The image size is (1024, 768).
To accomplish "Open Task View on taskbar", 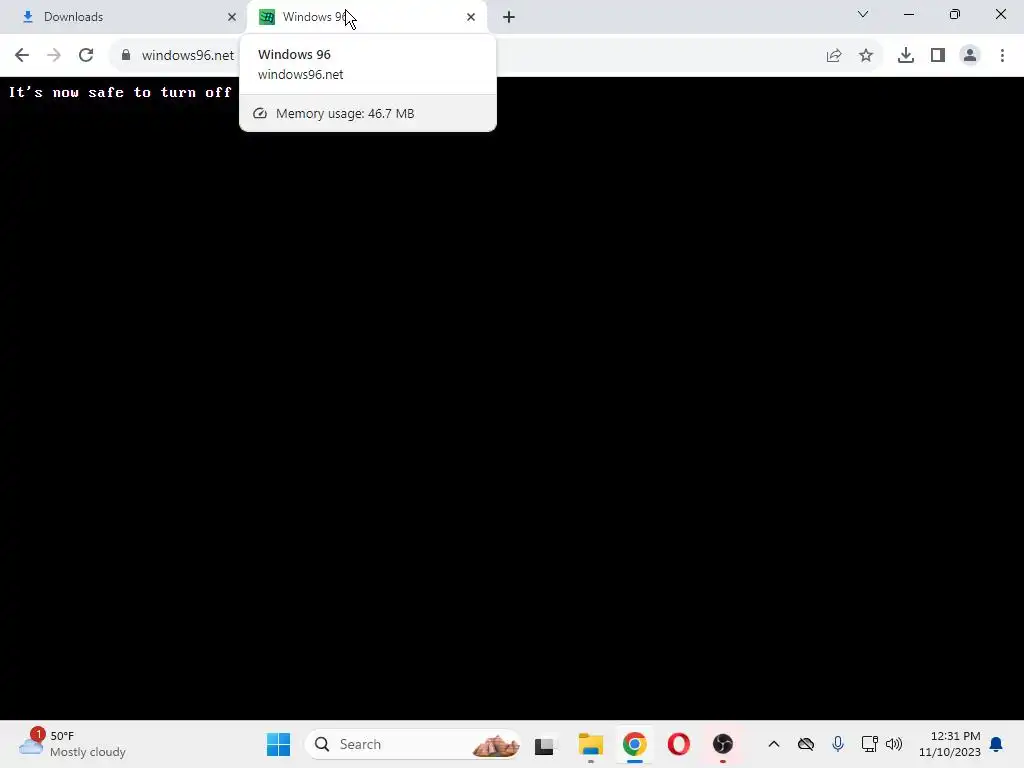I will coord(544,744).
